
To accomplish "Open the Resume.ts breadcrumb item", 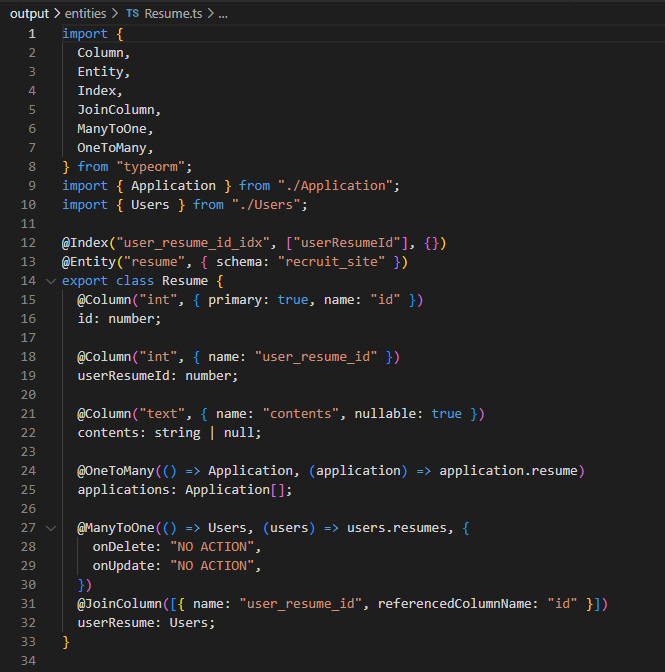I will (x=173, y=14).
